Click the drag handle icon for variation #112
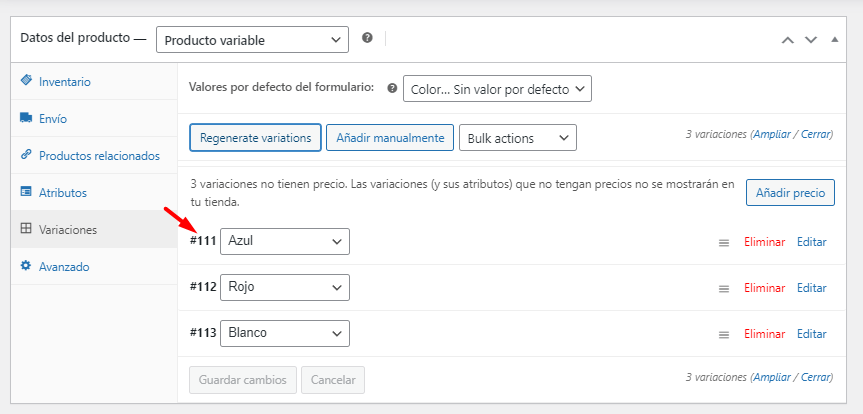This screenshot has height=414, width=863. pos(724,288)
